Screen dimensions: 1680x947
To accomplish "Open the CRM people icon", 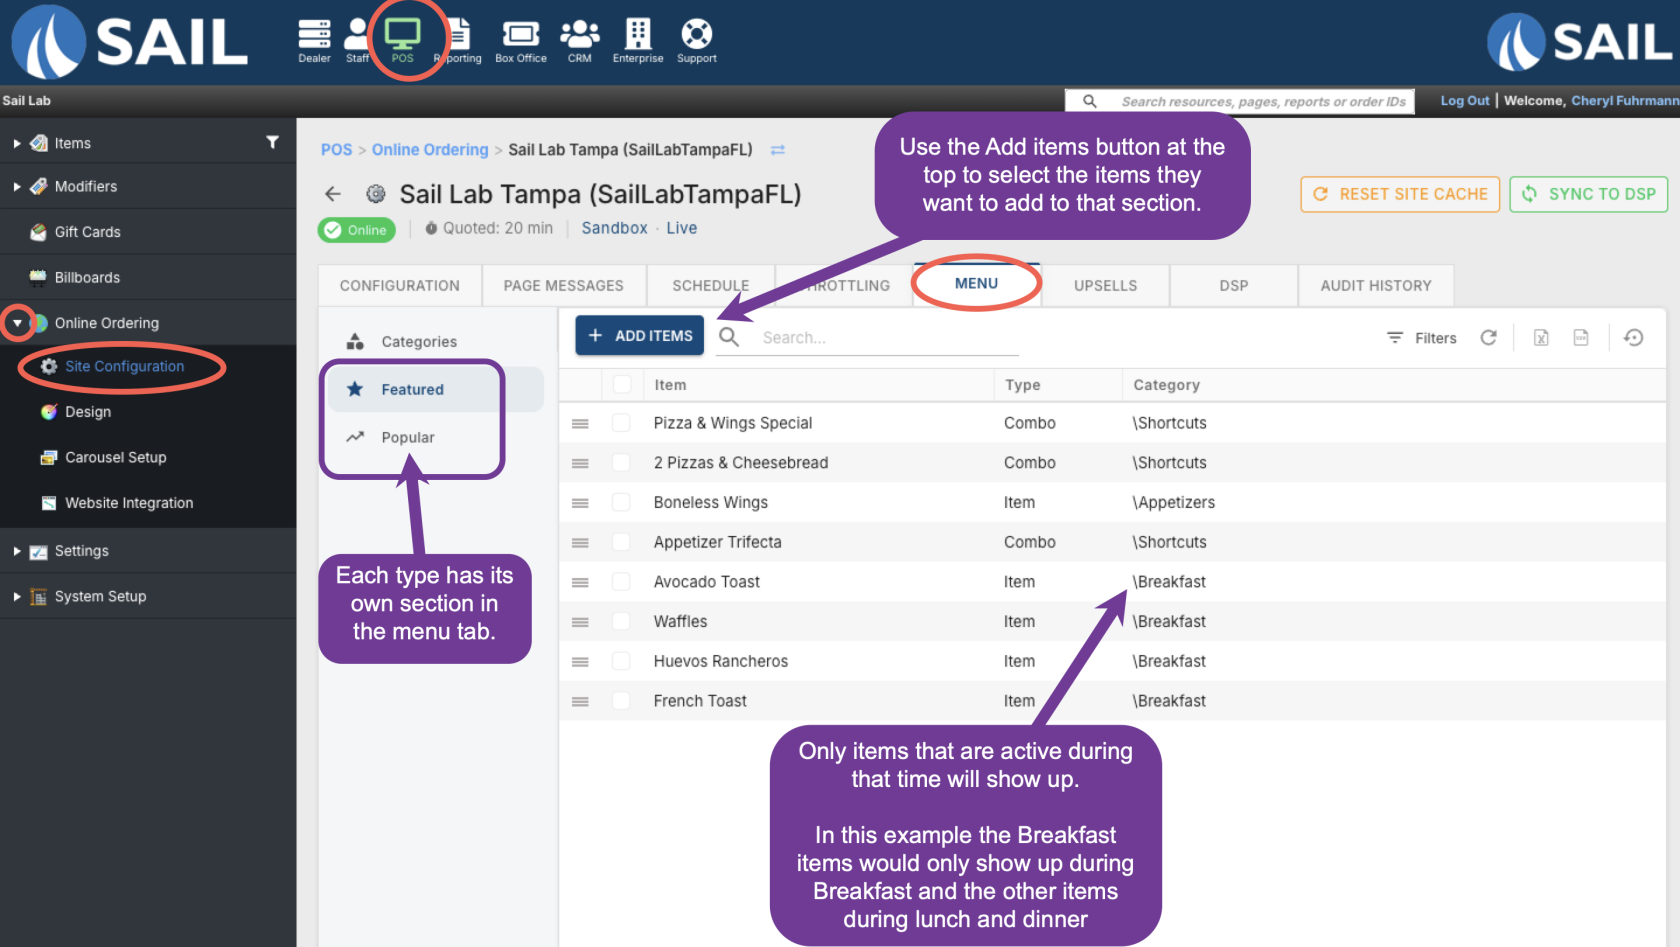I will tap(580, 35).
